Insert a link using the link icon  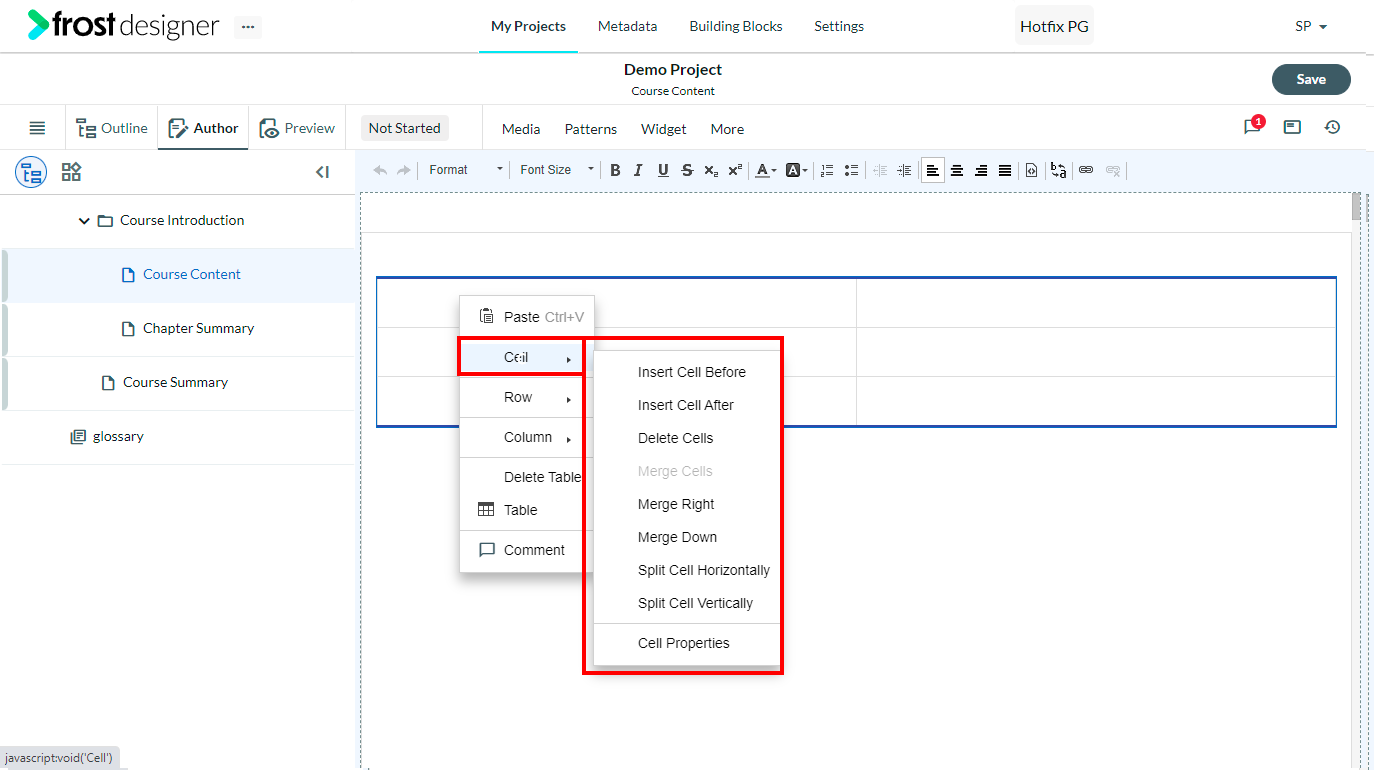point(1086,170)
